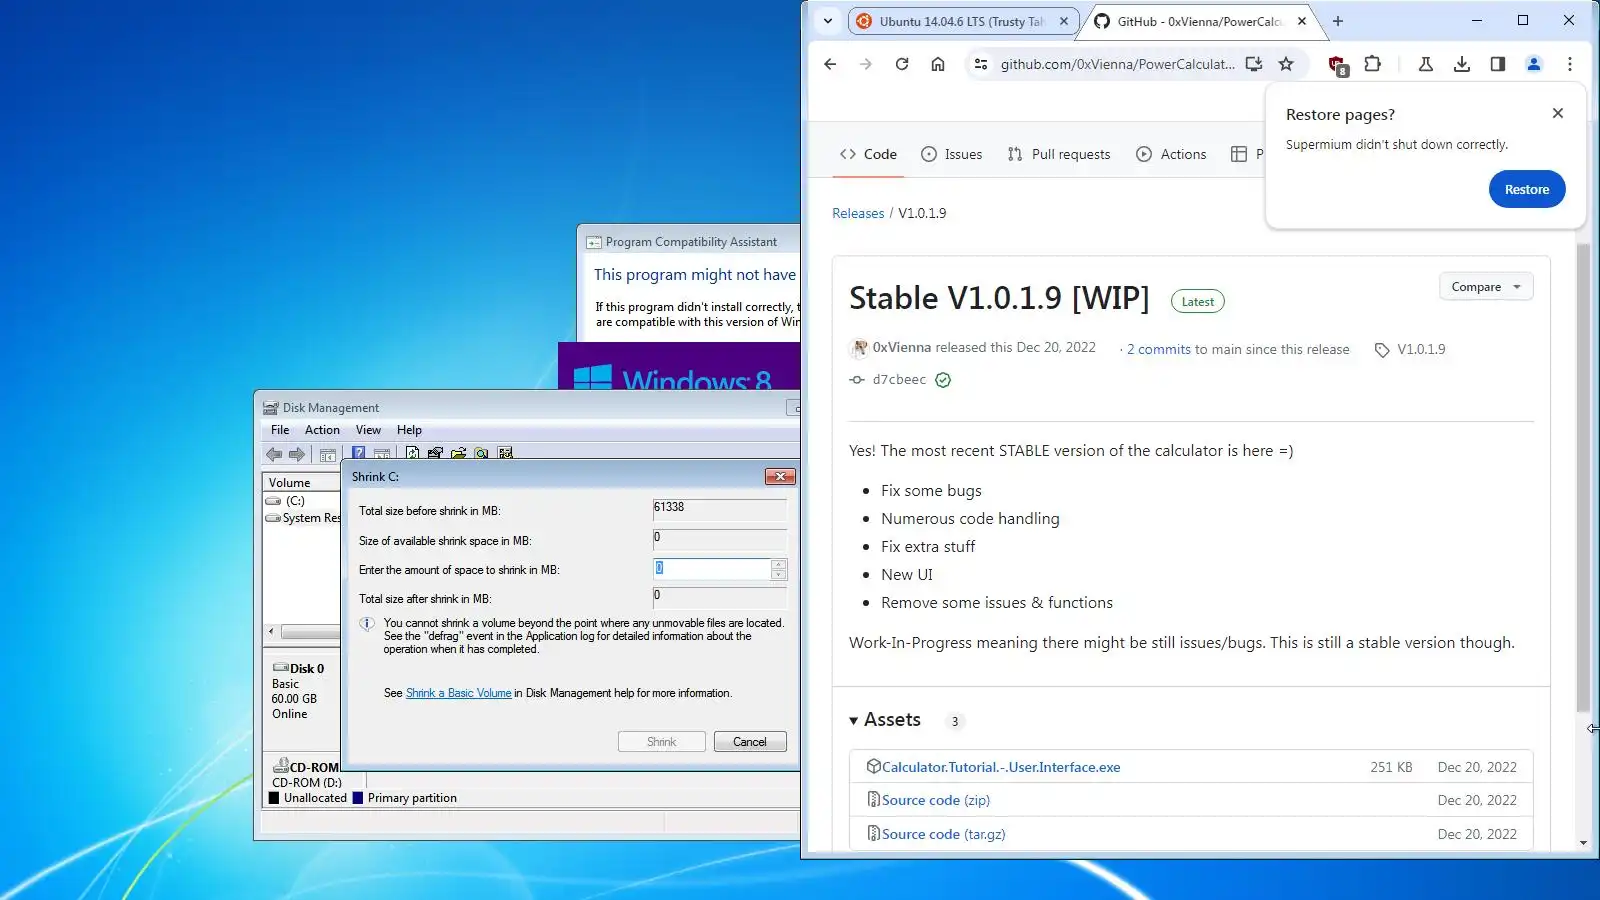Click the magnifier icon in Disk Management toolbar
Image resolution: width=1600 pixels, height=900 pixels.
click(482, 453)
